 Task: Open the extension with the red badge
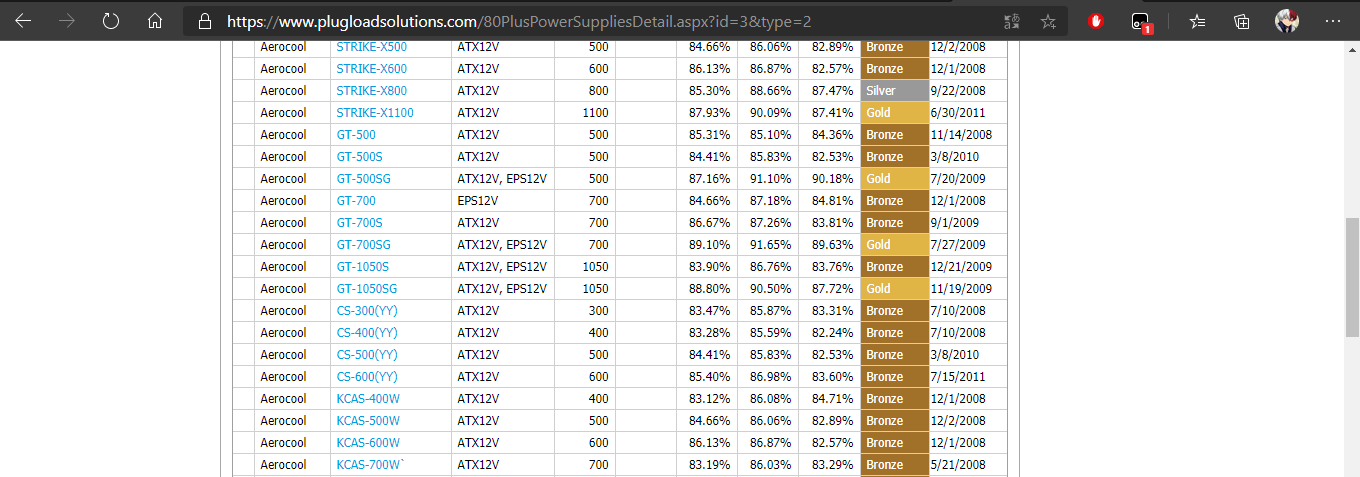click(1141, 21)
